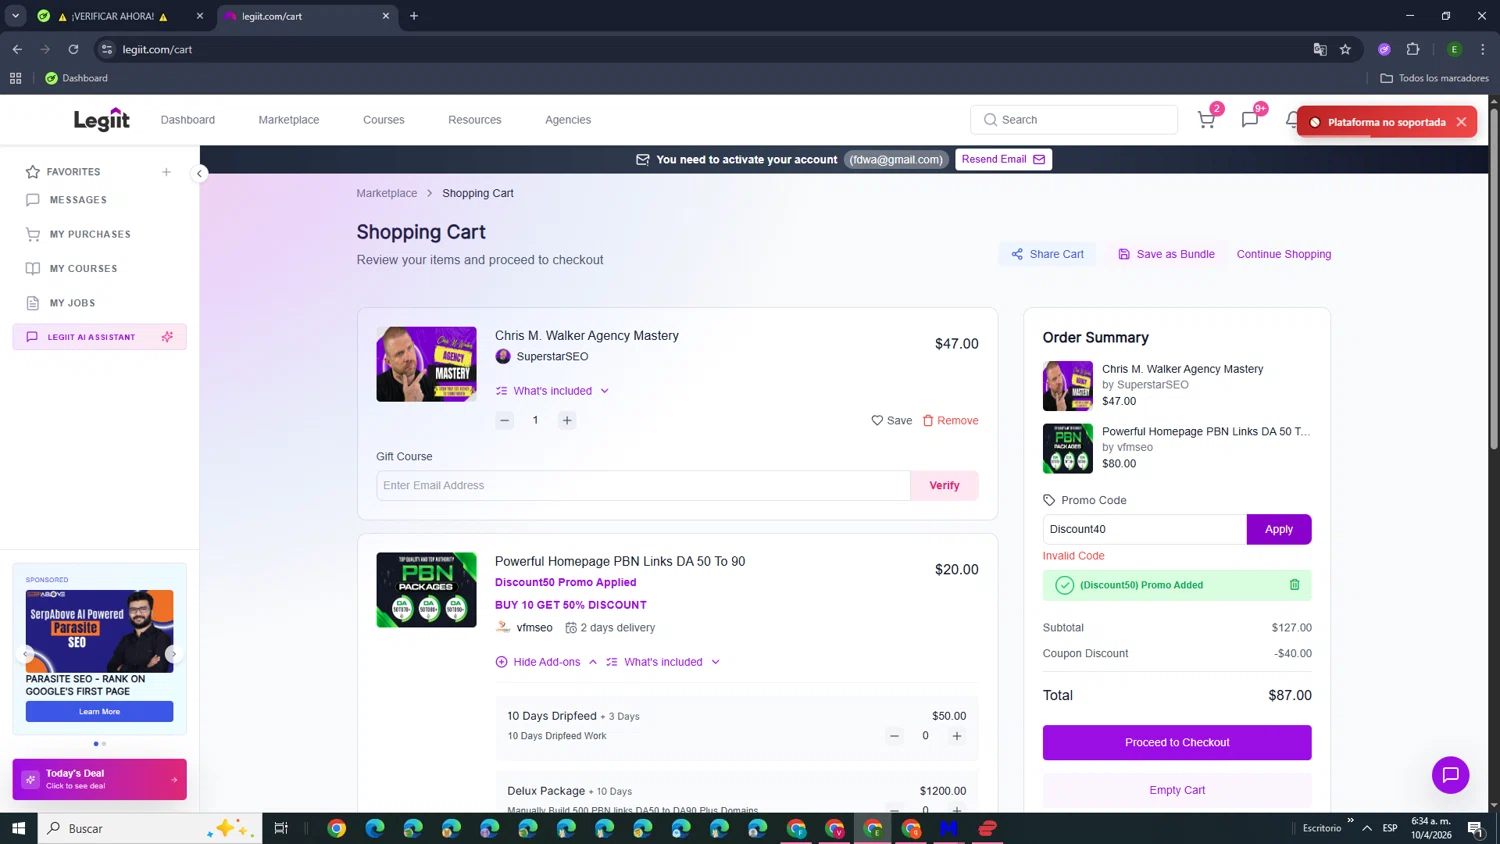Follow the Continue Shopping link
The height and width of the screenshot is (844, 1500).
tap(1284, 254)
